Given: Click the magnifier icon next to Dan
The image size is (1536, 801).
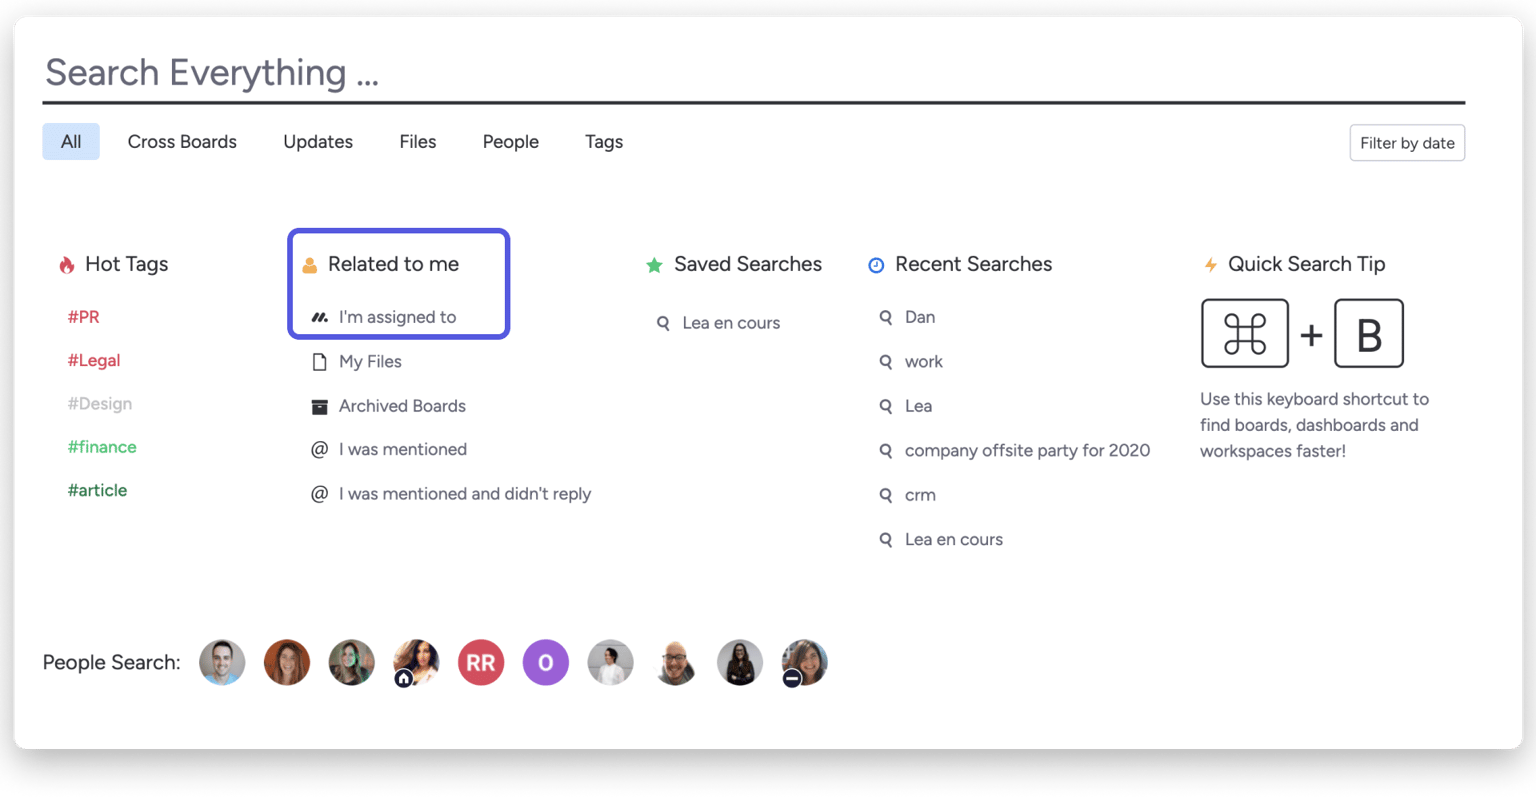Looking at the screenshot, I should [886, 317].
